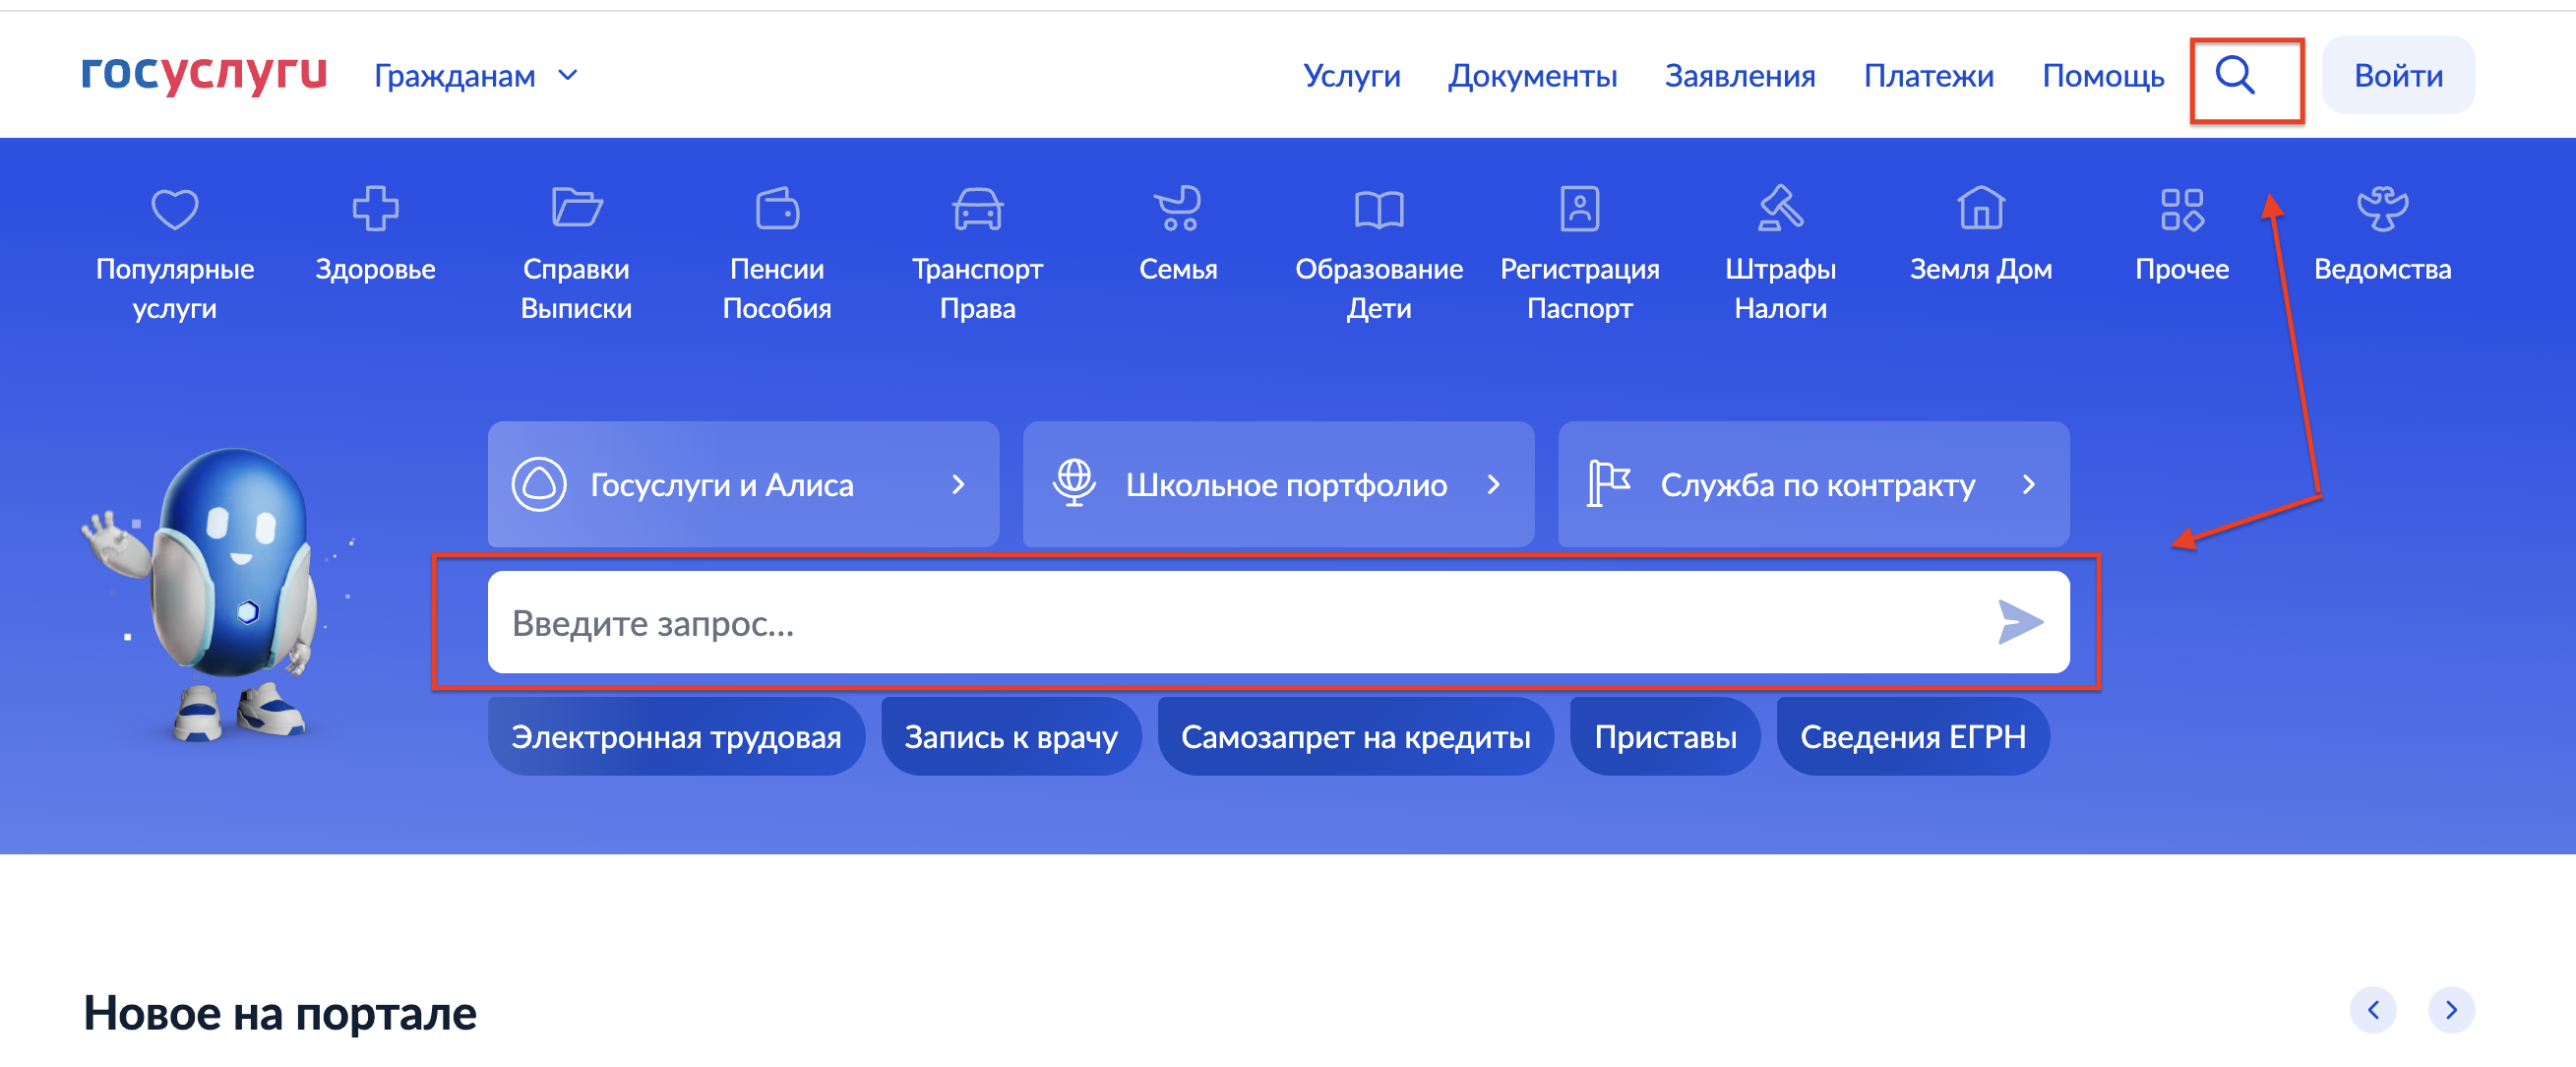The width and height of the screenshot is (2576, 1067).
Task: Open the Образование Дети category label
Action: (1379, 288)
